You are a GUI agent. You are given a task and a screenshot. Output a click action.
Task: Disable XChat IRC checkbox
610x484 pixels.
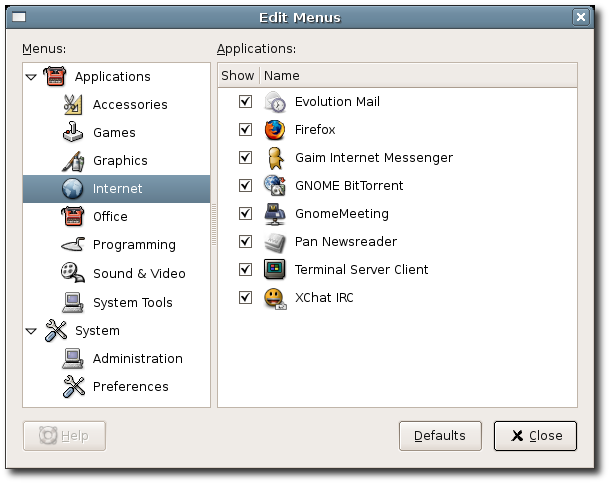245,298
